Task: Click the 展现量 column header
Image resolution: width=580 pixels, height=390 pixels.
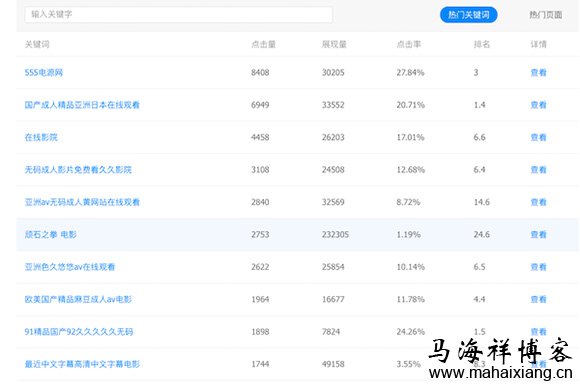Action: click(334, 44)
